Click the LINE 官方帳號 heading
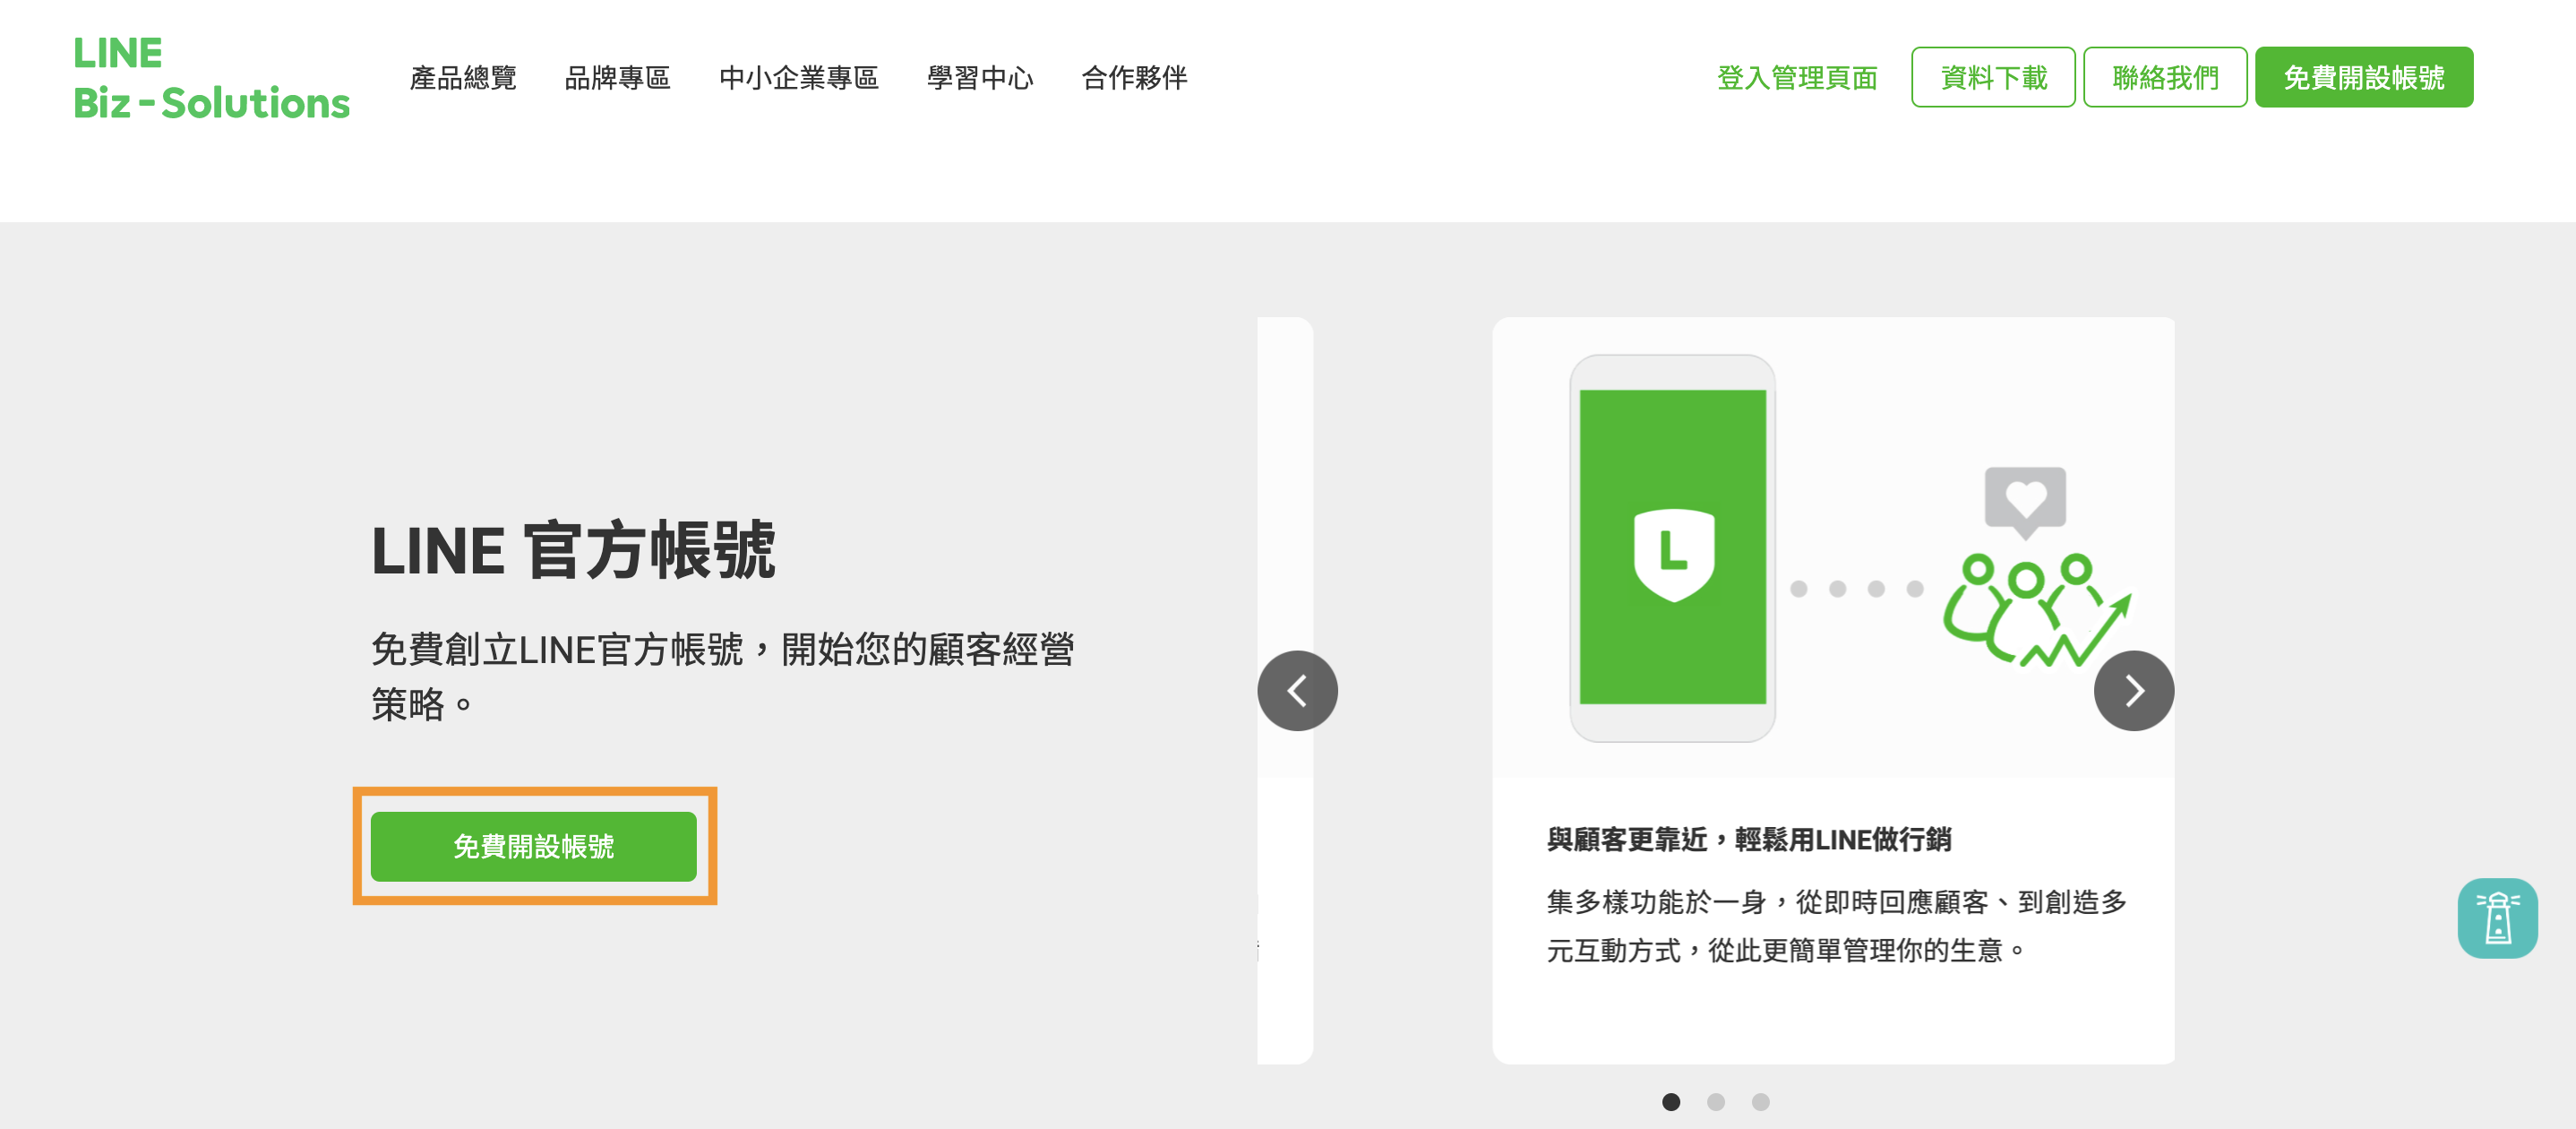Viewport: 2576px width, 1129px height. pyautogui.click(x=573, y=550)
